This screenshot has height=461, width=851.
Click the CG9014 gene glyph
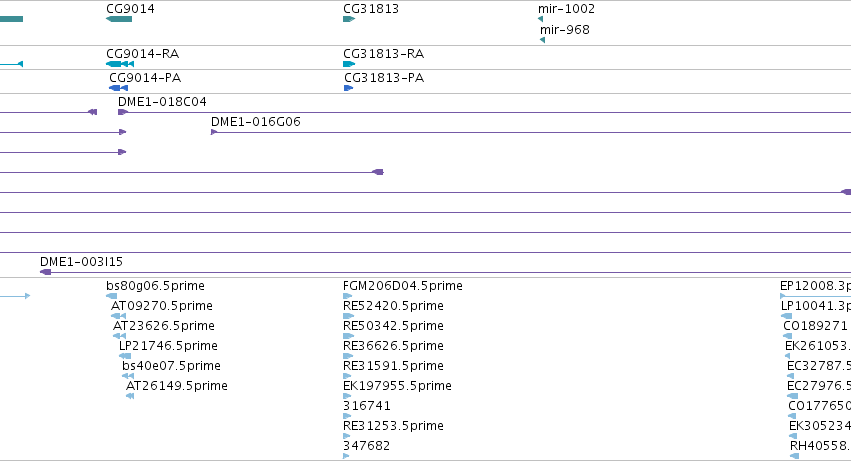[x=119, y=19]
